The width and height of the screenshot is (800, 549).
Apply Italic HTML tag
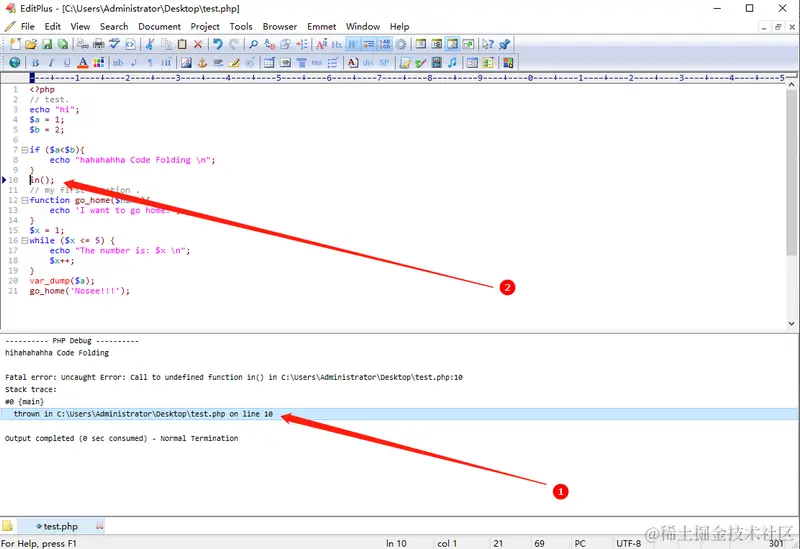51,62
